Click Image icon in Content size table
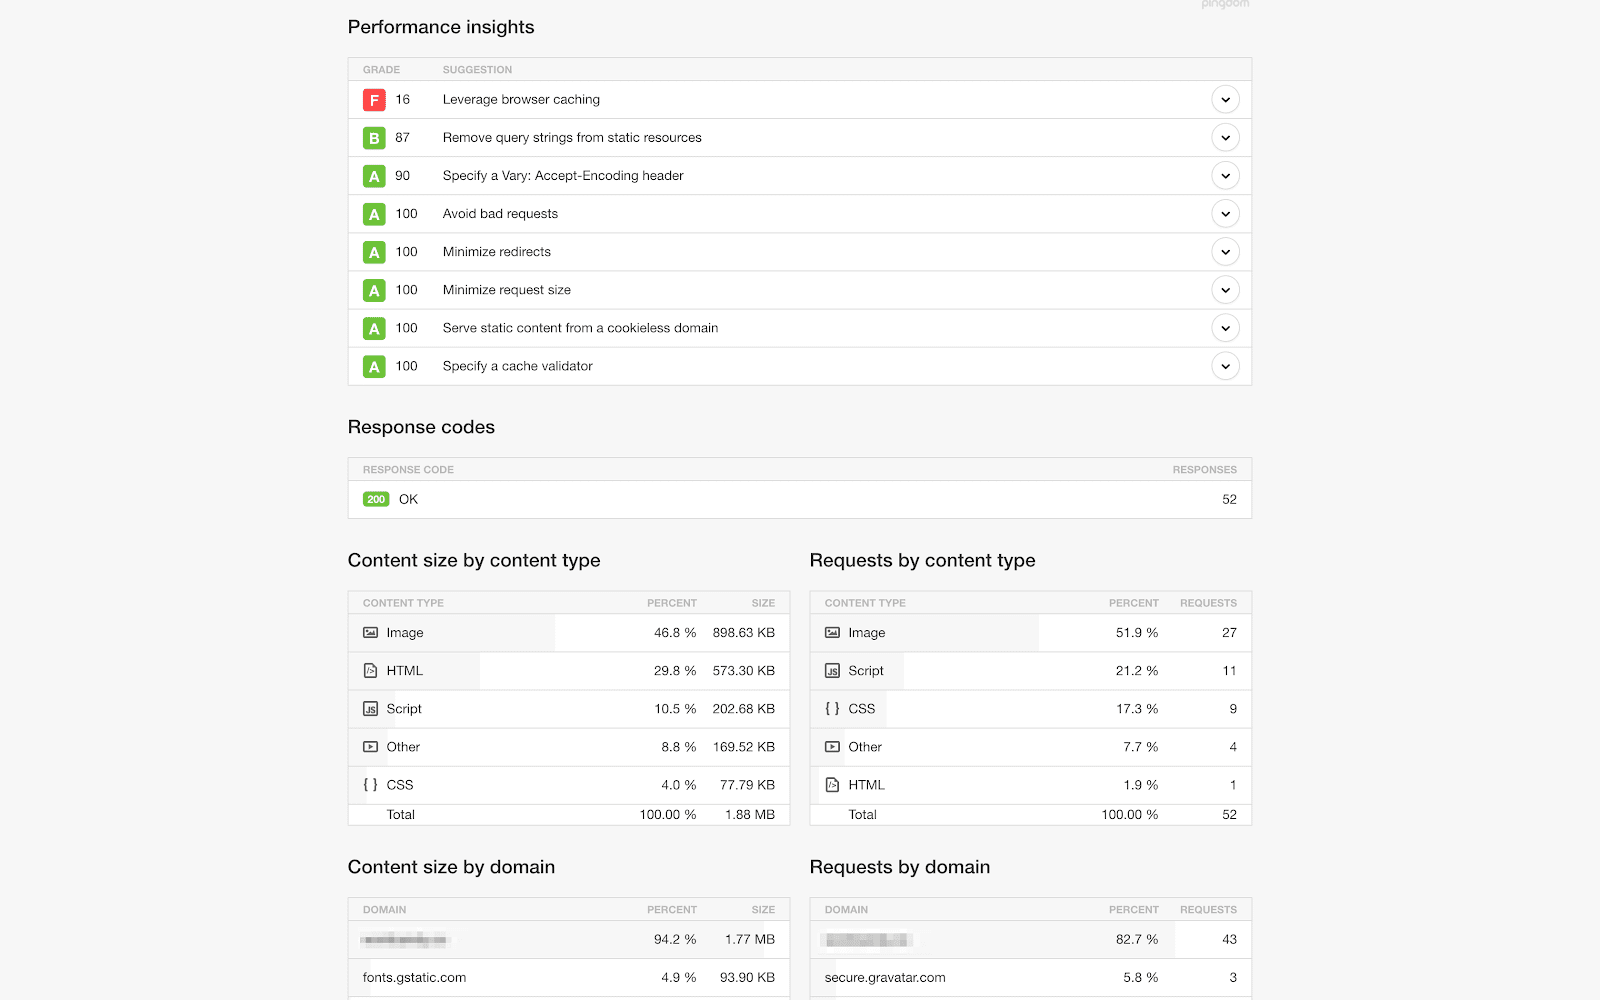 370,633
